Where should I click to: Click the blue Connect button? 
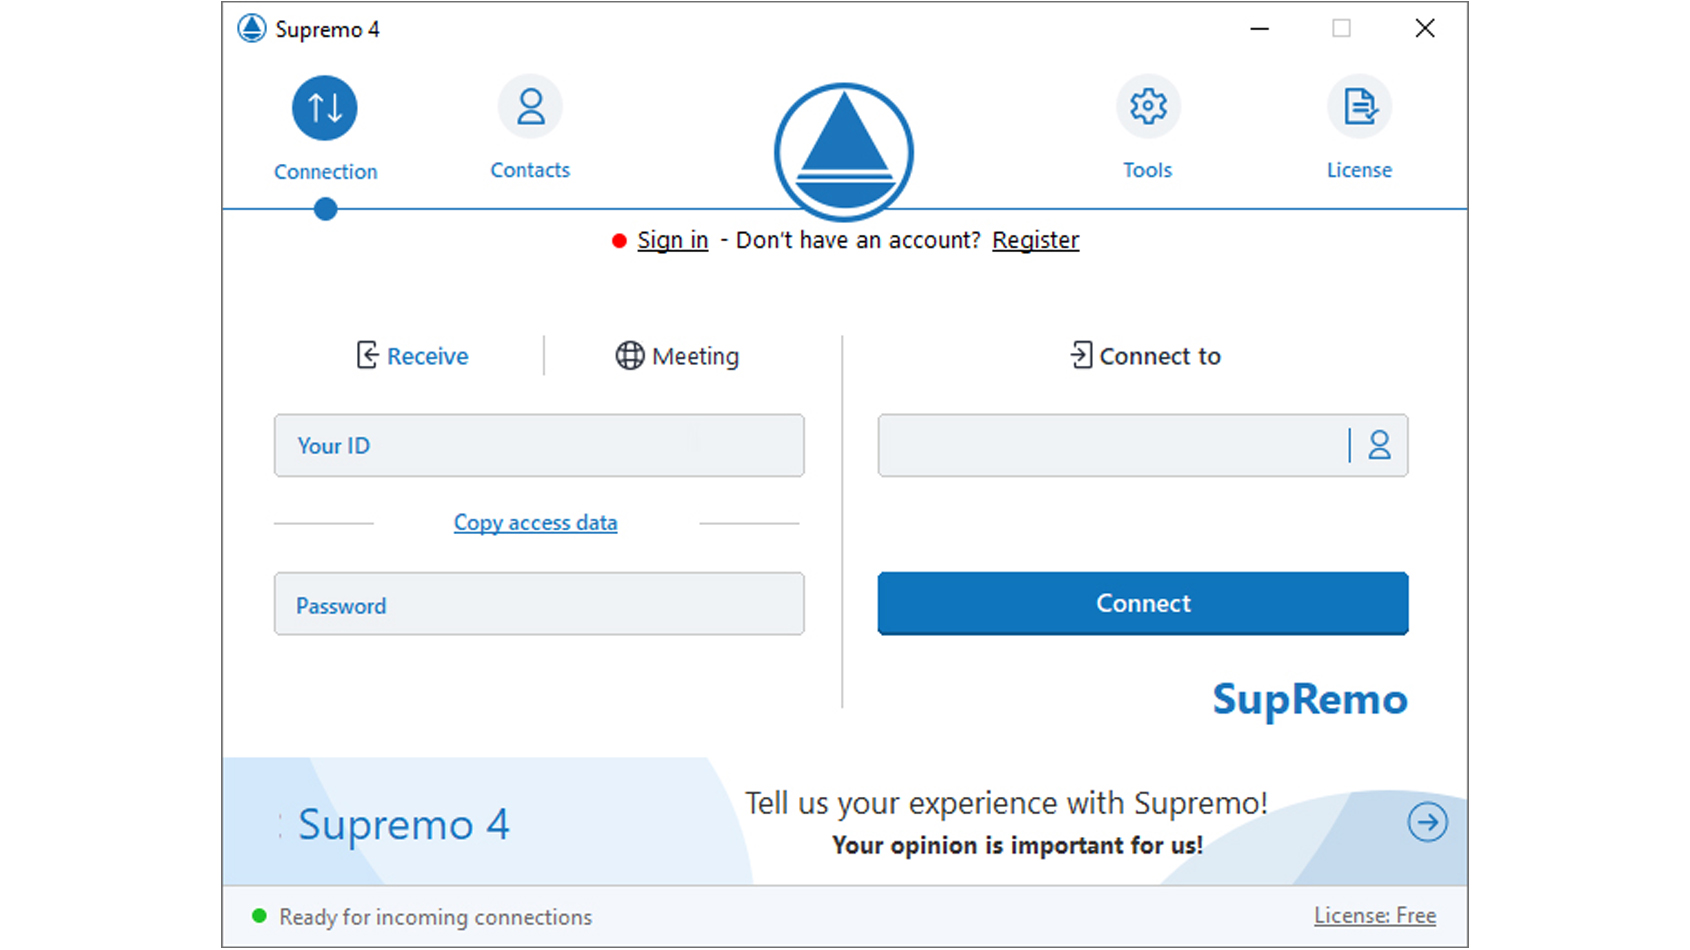1143,603
